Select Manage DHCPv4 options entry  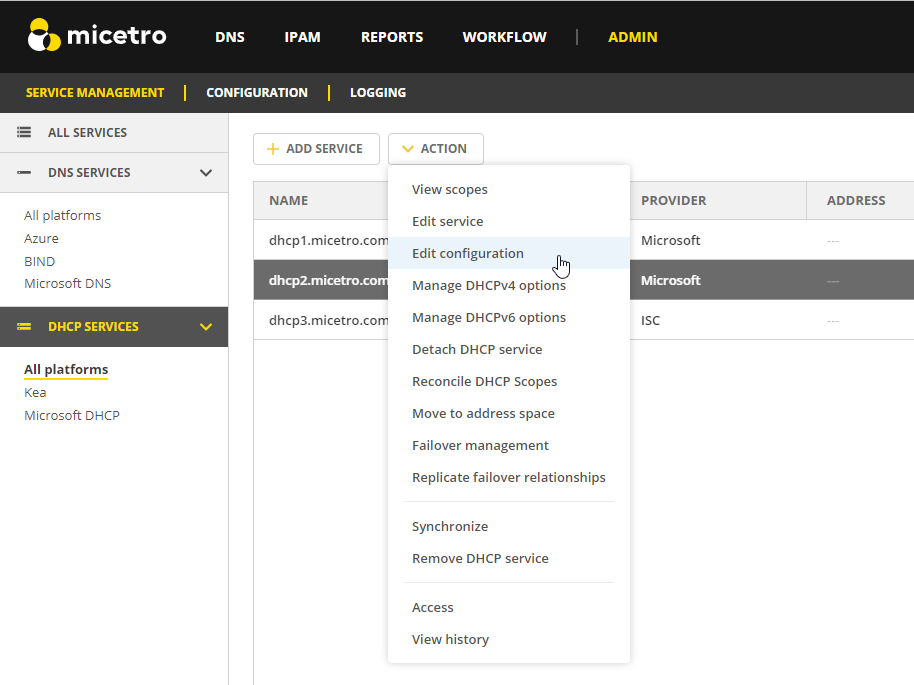(x=509, y=285)
